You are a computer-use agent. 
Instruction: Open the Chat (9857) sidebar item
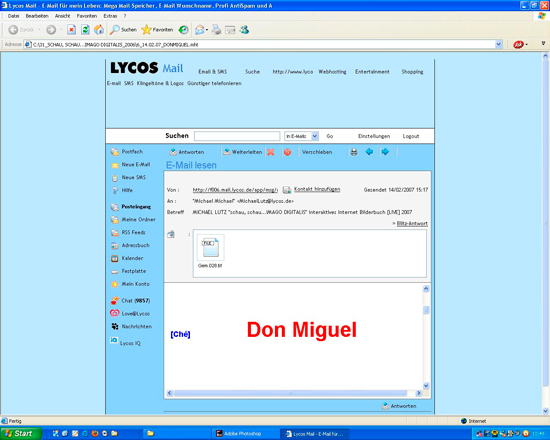130,301
